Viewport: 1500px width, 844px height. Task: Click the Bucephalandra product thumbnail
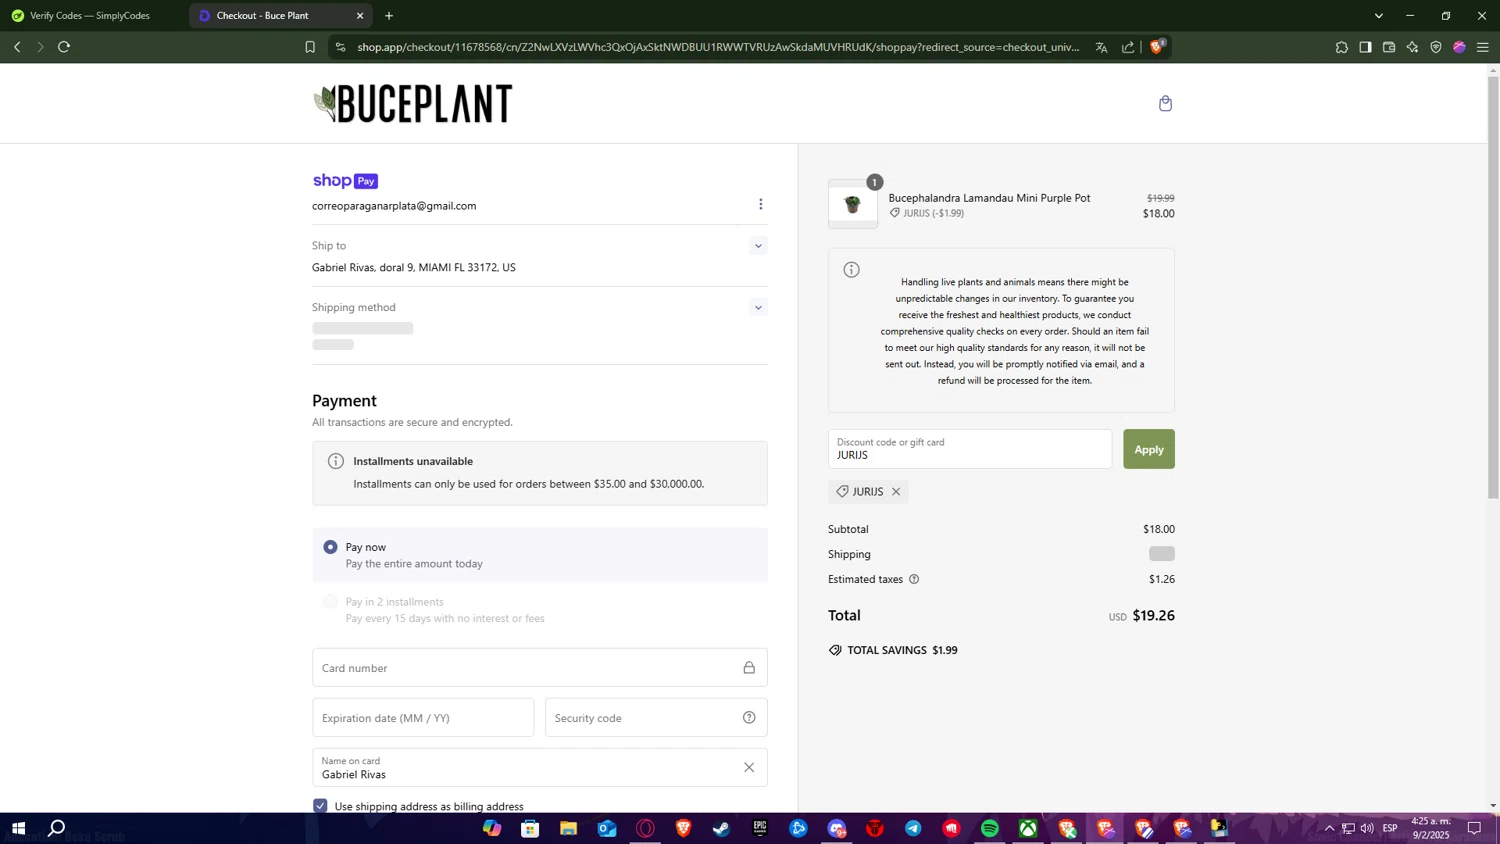tap(853, 204)
